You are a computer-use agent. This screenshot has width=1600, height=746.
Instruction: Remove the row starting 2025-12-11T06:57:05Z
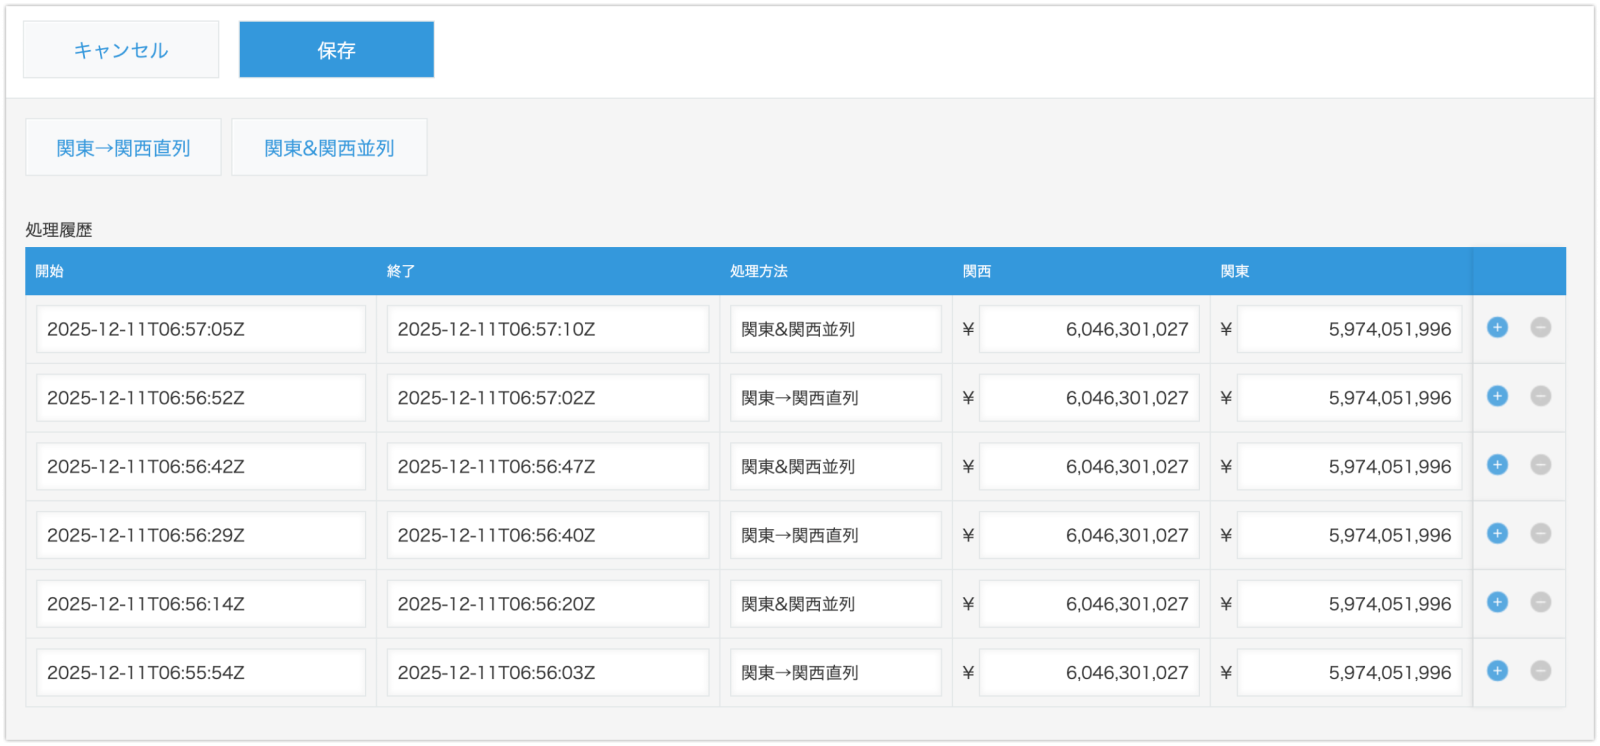pos(1540,328)
